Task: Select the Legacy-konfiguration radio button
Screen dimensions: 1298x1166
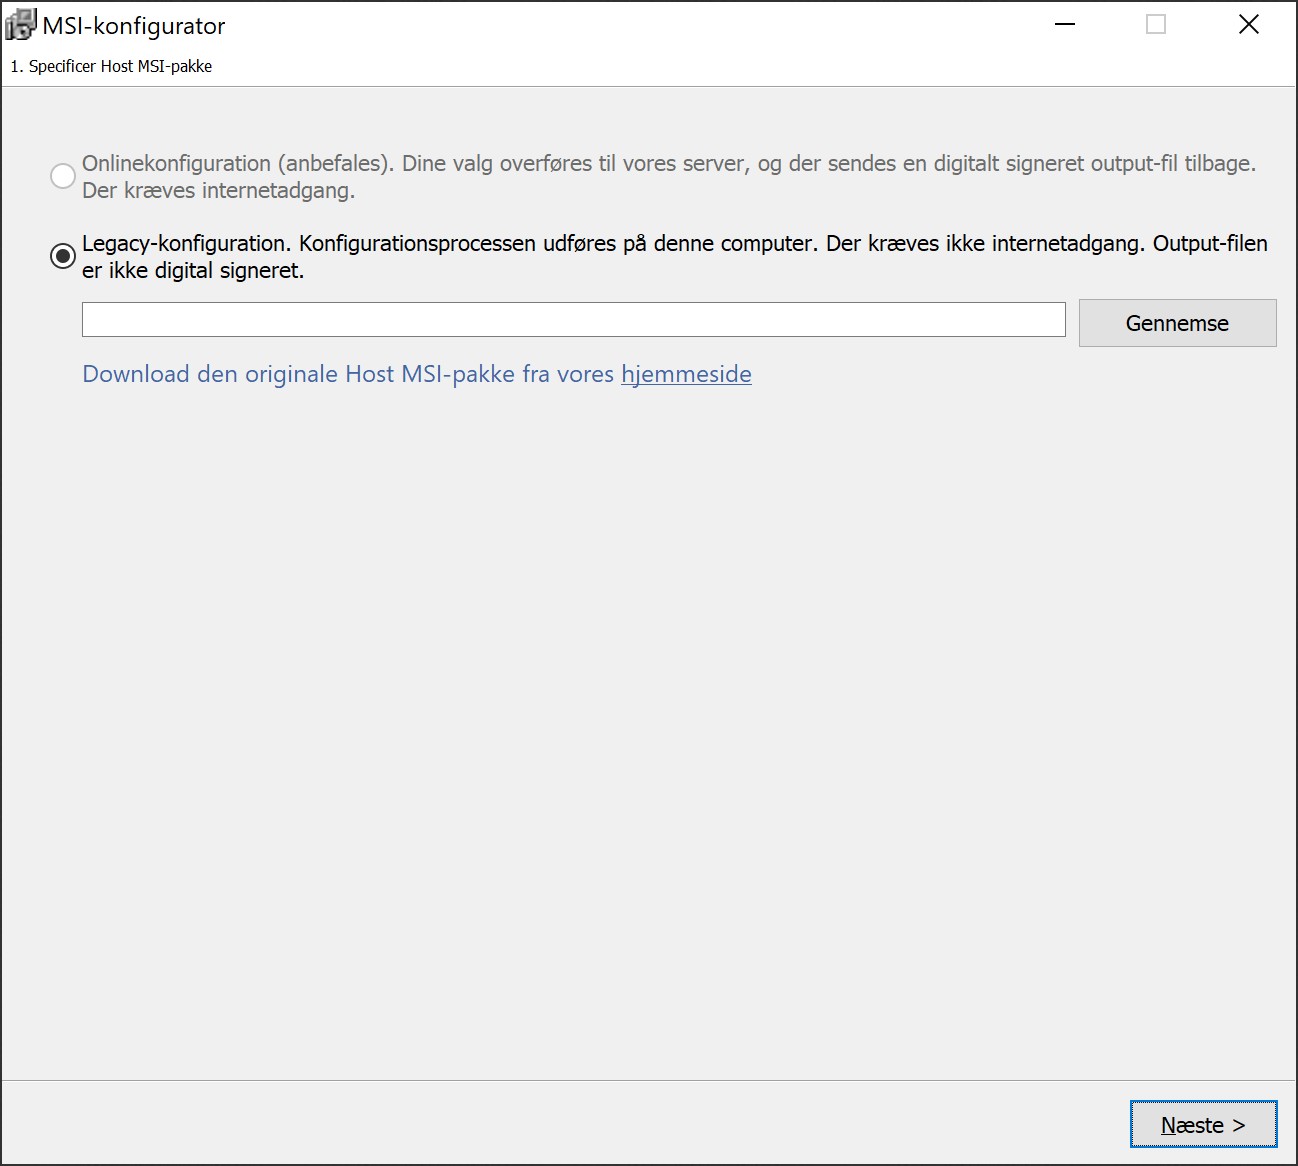Action: tap(63, 256)
